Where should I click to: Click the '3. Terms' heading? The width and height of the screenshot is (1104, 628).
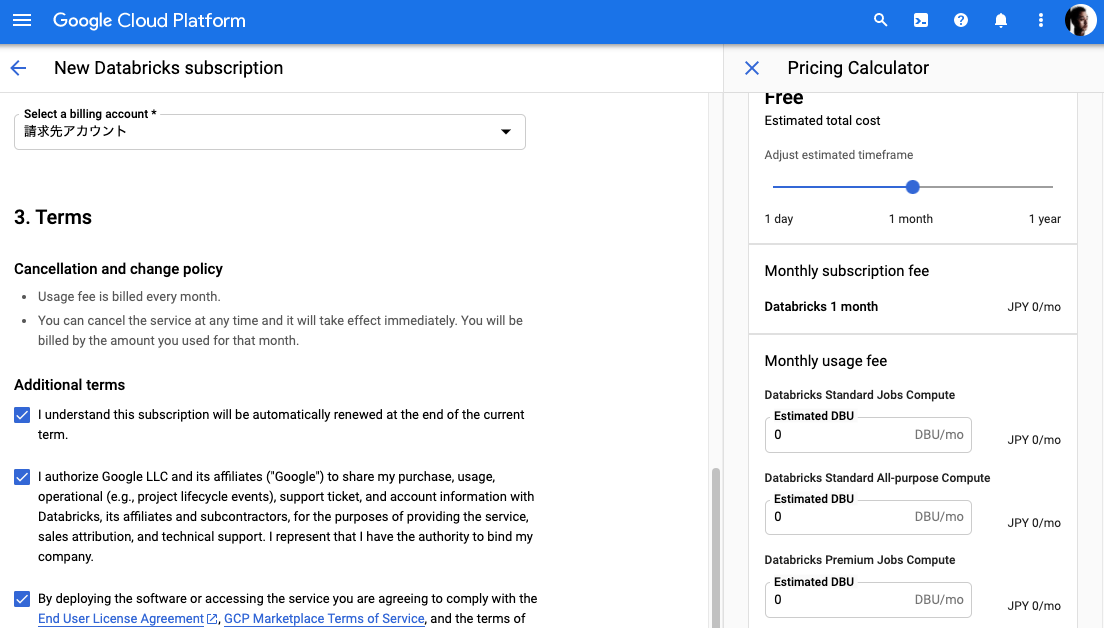tap(53, 217)
